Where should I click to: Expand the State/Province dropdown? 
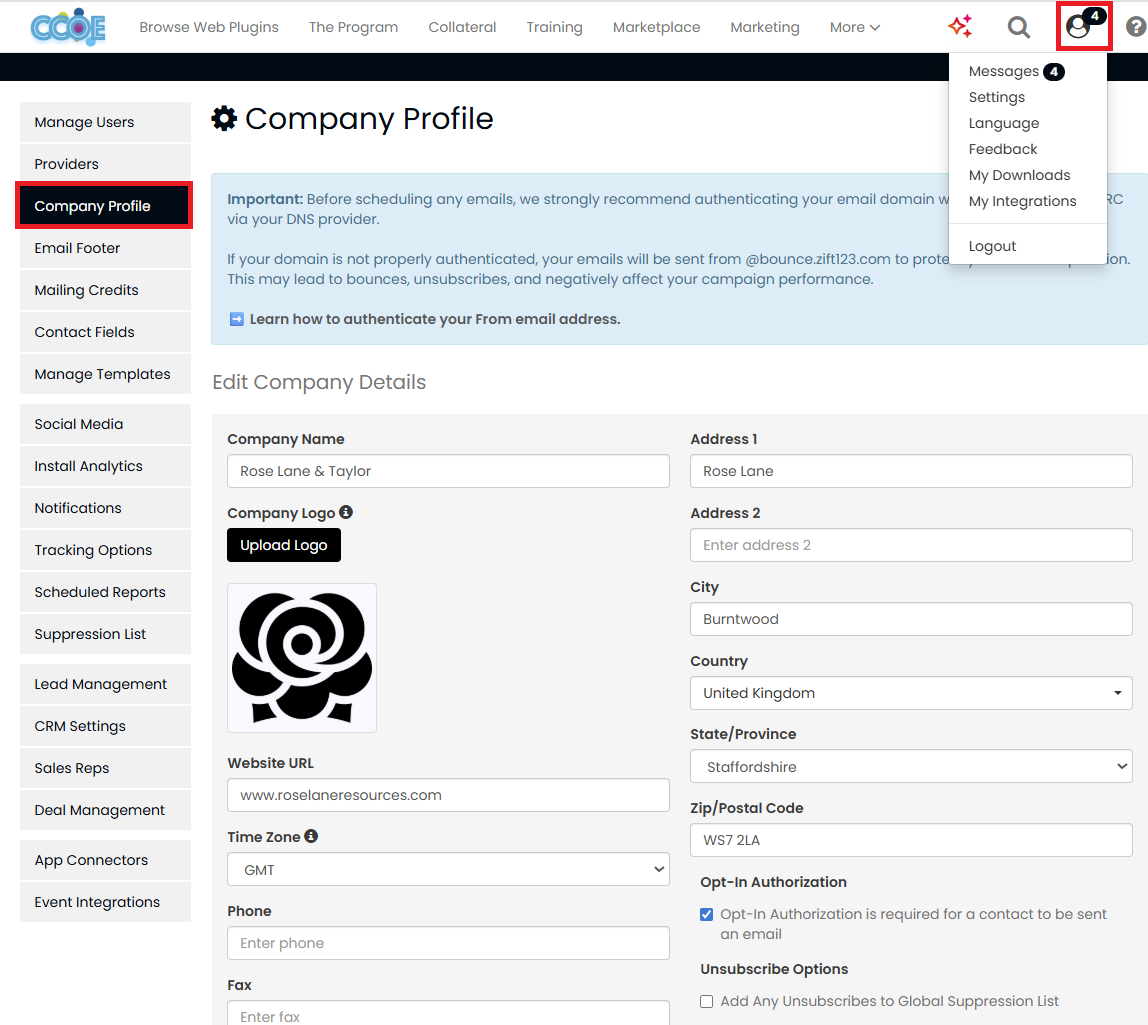[x=911, y=767]
